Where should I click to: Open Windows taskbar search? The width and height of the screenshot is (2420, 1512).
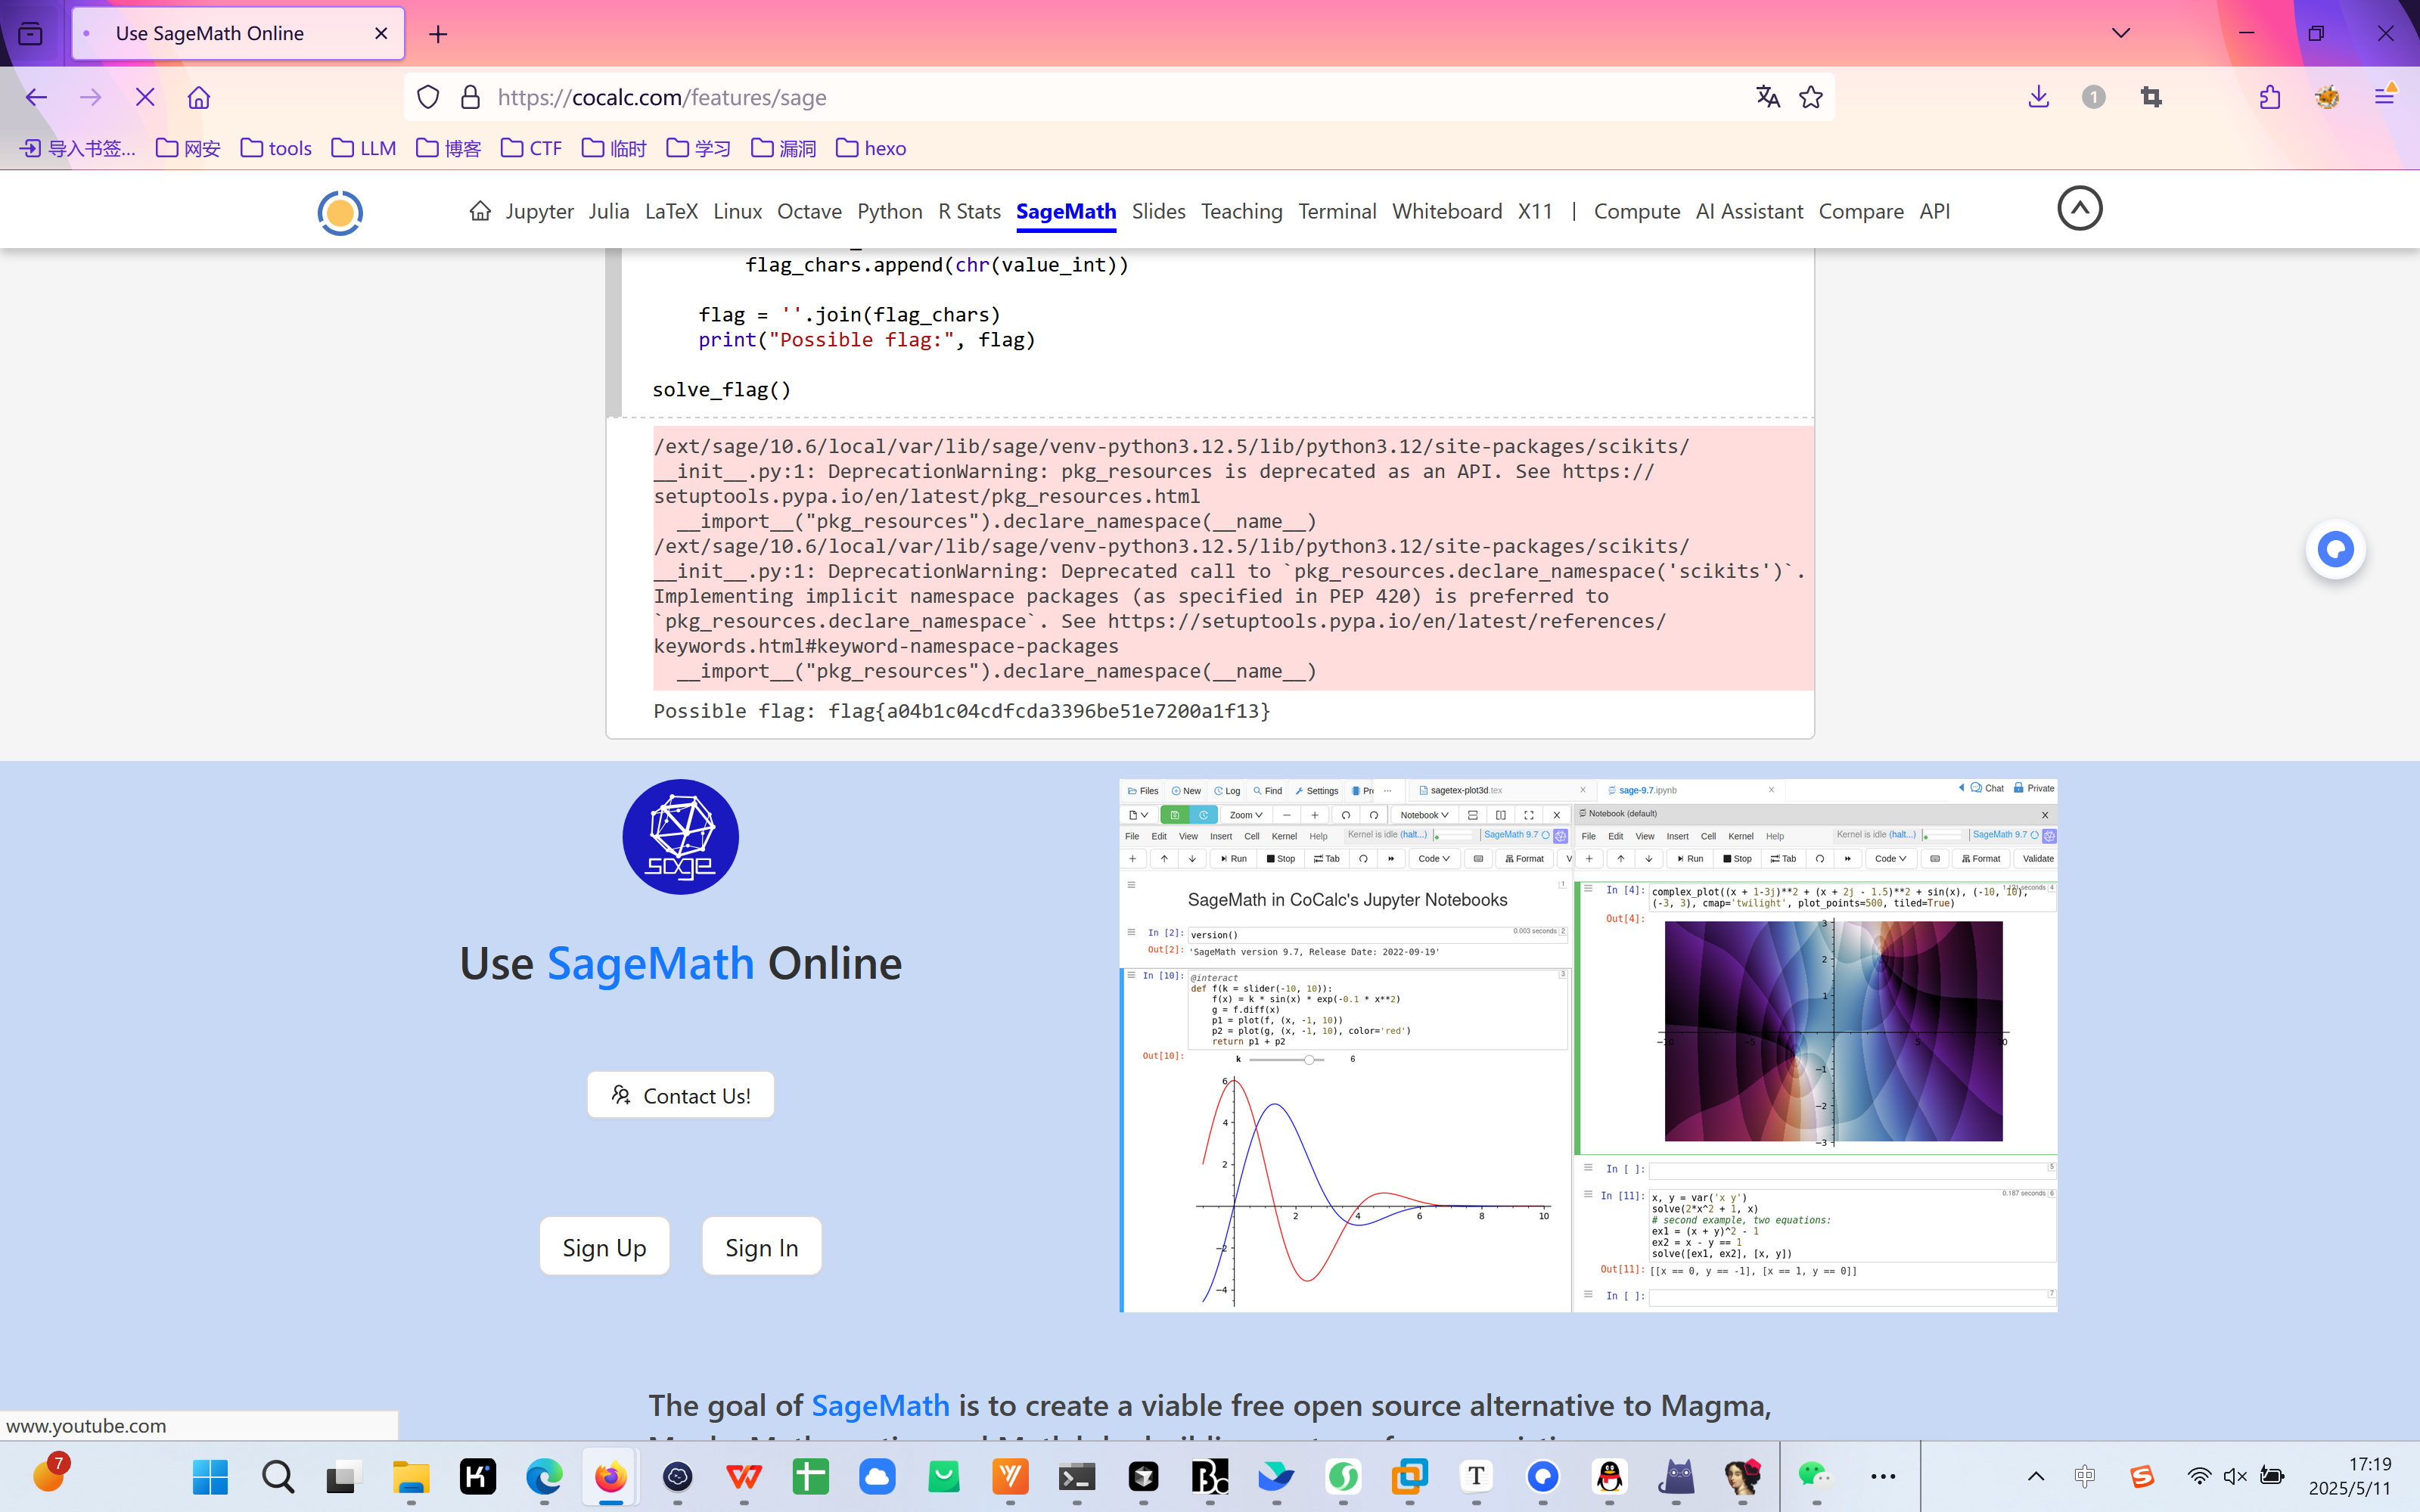point(277,1476)
